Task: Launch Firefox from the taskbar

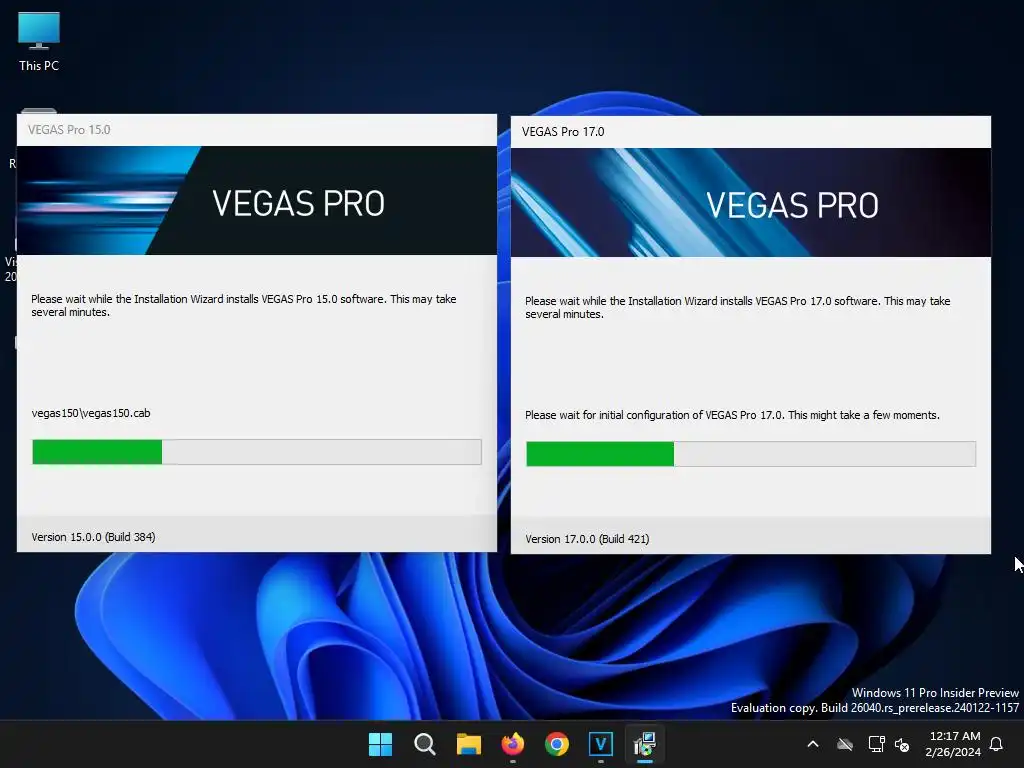Action: click(x=513, y=744)
